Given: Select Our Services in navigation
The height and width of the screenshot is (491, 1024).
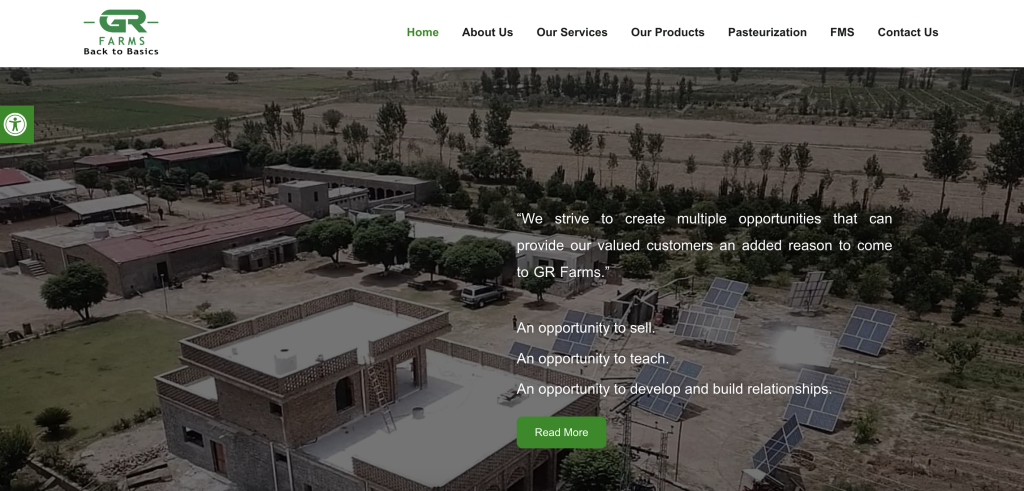Looking at the screenshot, I should [x=571, y=32].
